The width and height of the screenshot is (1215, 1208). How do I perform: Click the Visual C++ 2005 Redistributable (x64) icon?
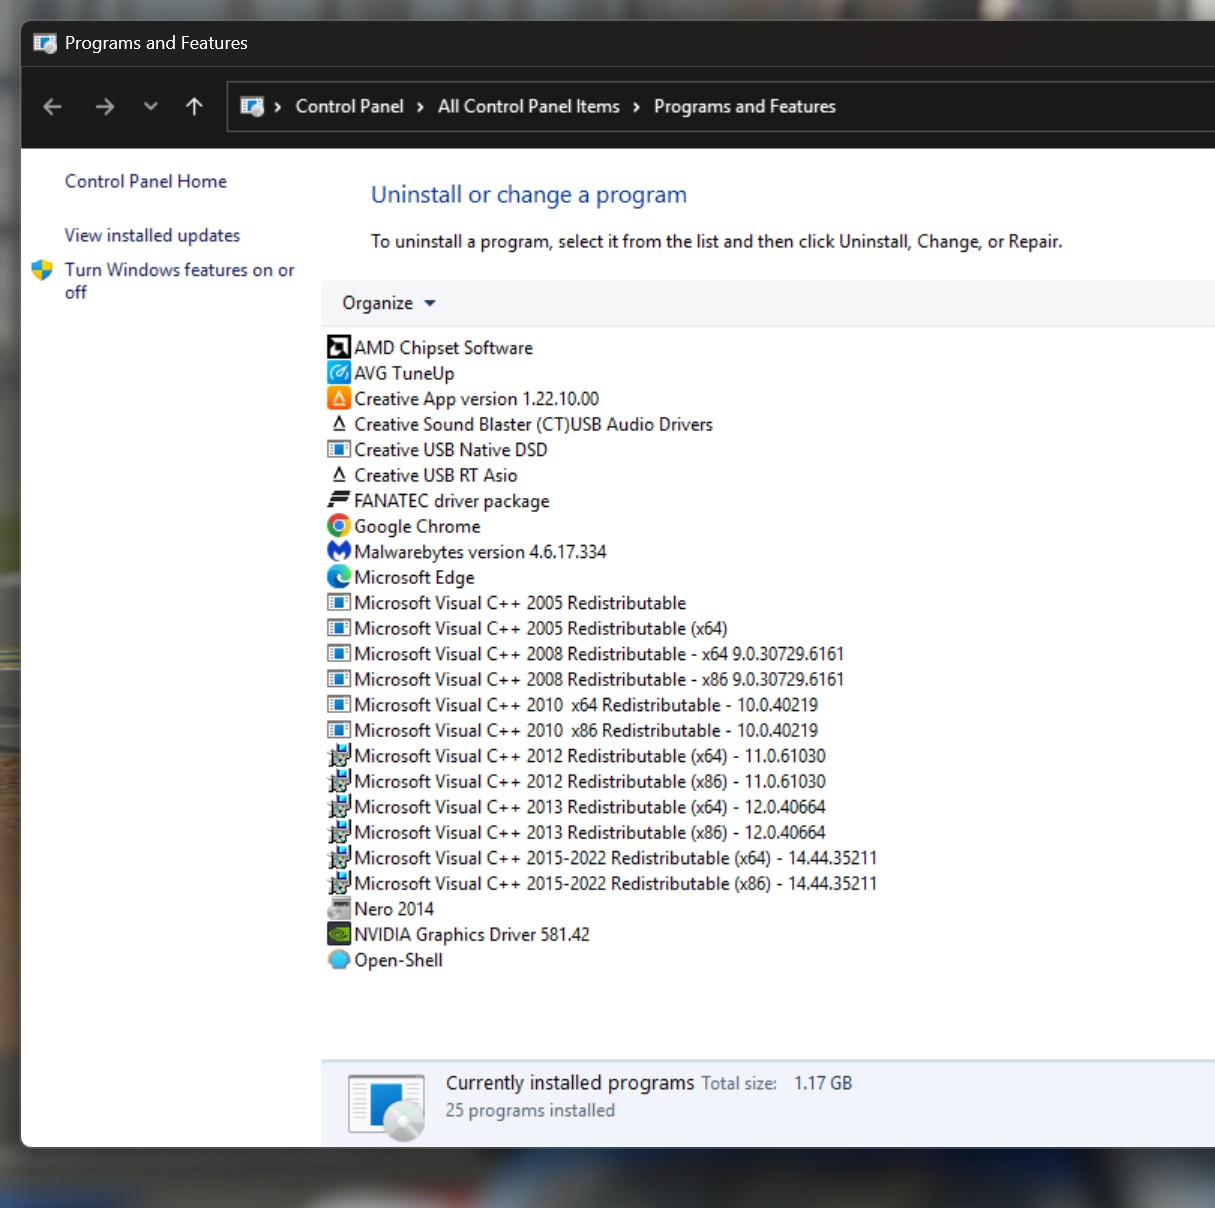point(339,628)
